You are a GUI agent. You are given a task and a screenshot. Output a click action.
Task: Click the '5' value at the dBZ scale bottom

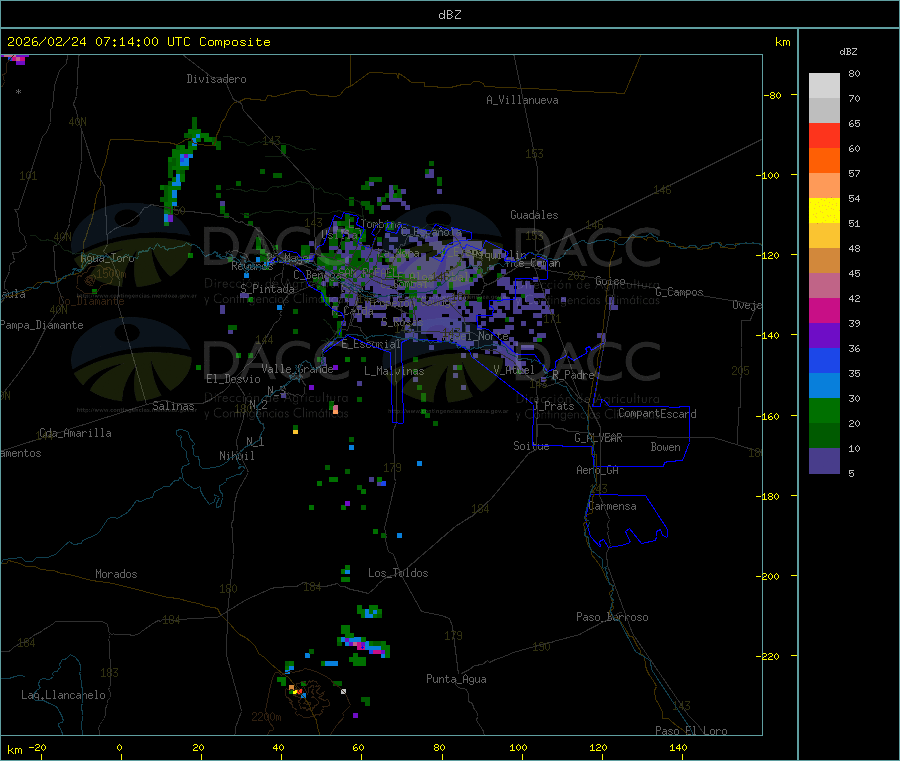851,473
